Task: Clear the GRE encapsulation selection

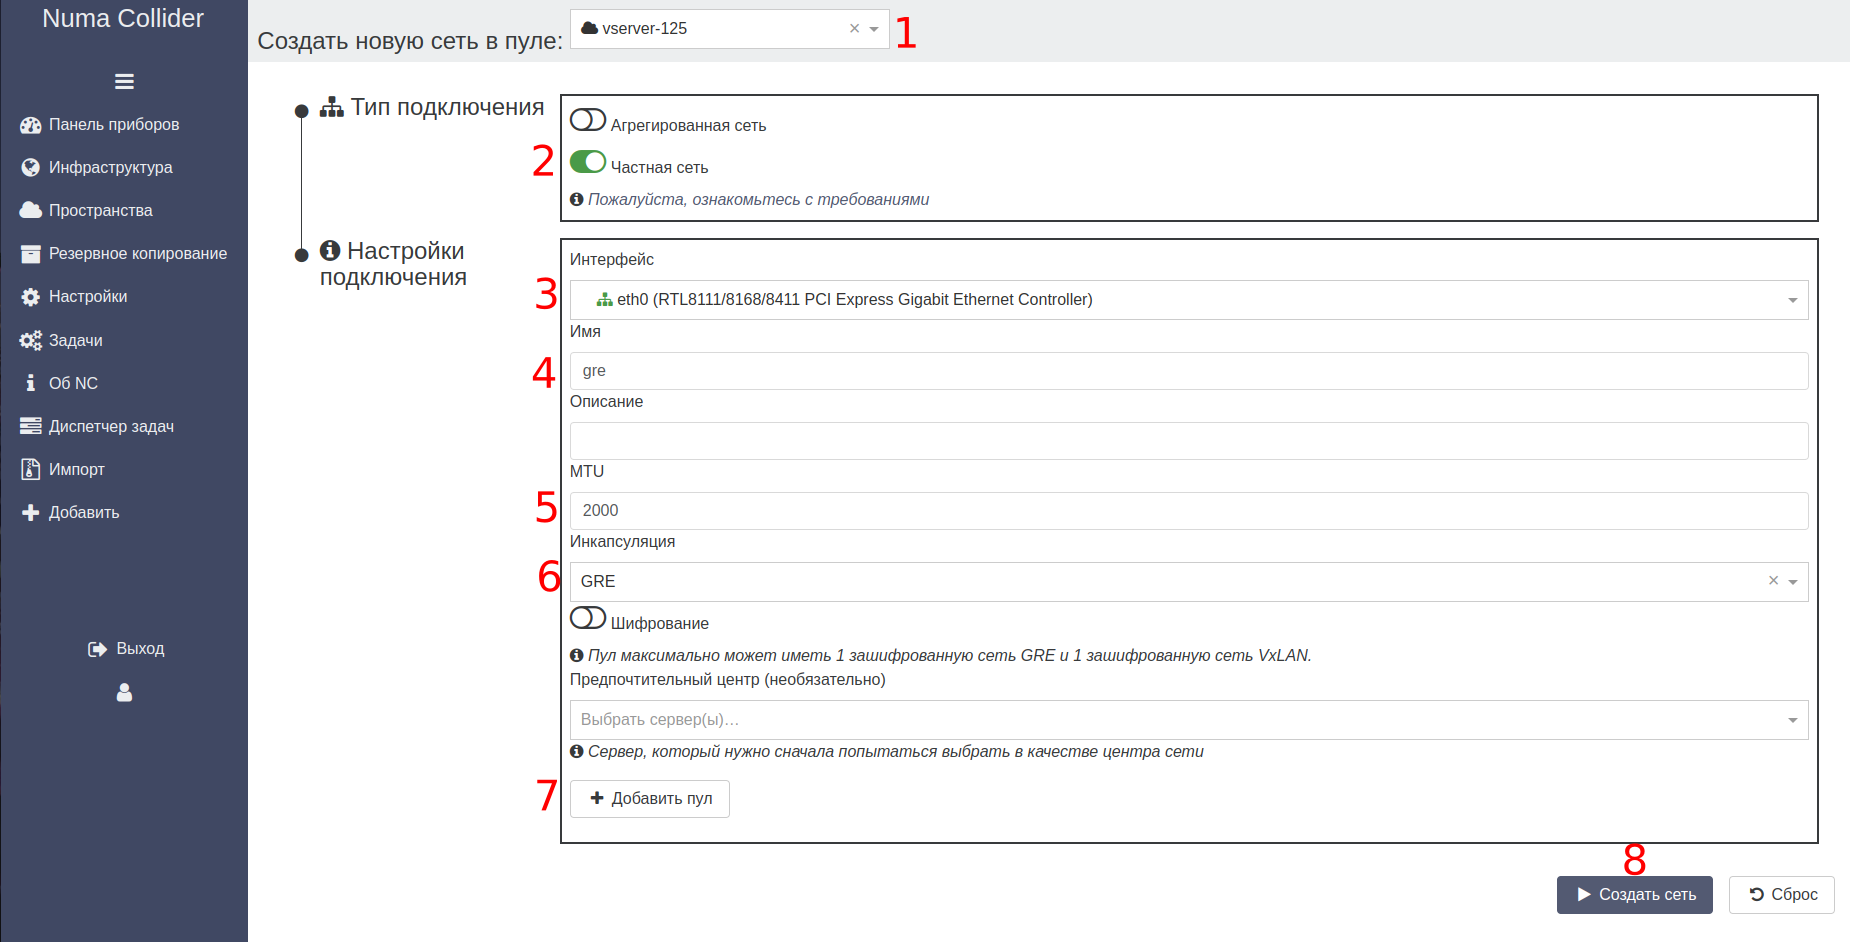Action: (x=1773, y=581)
